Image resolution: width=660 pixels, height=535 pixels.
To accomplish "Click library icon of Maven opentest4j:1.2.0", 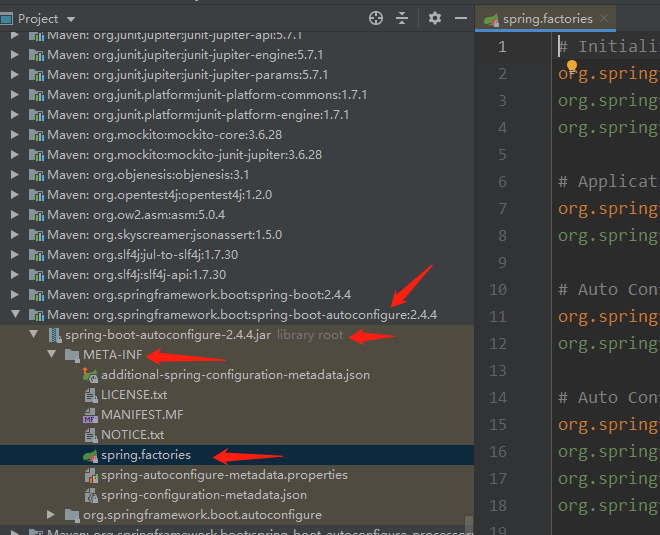I will (x=37, y=195).
